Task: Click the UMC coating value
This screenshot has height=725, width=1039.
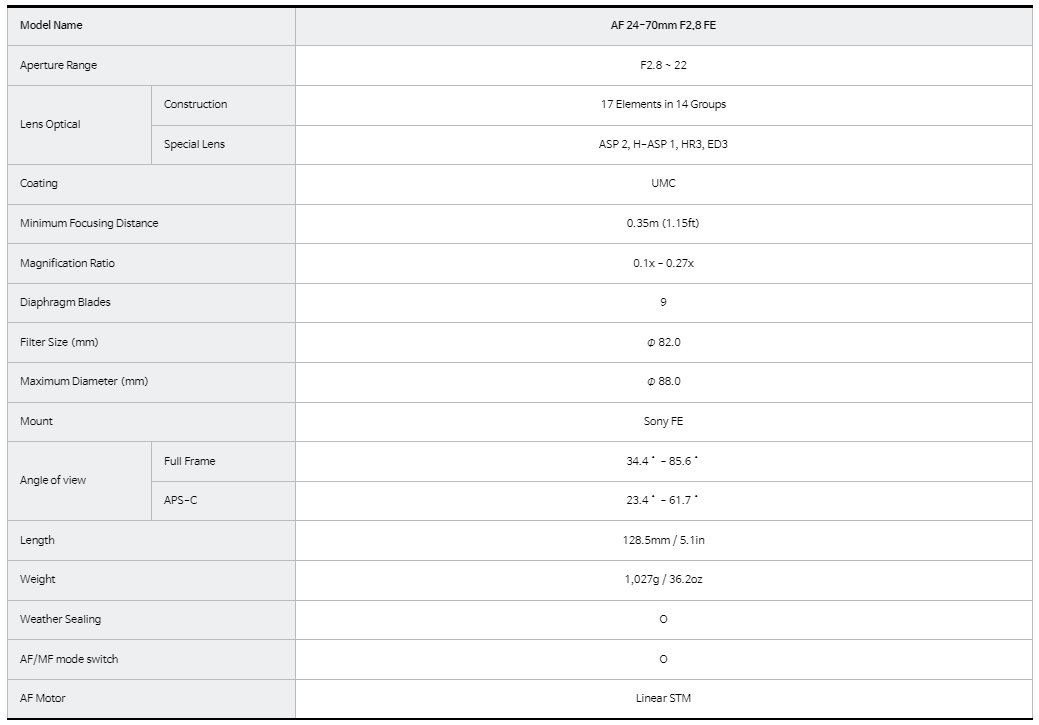Action: 663,183
